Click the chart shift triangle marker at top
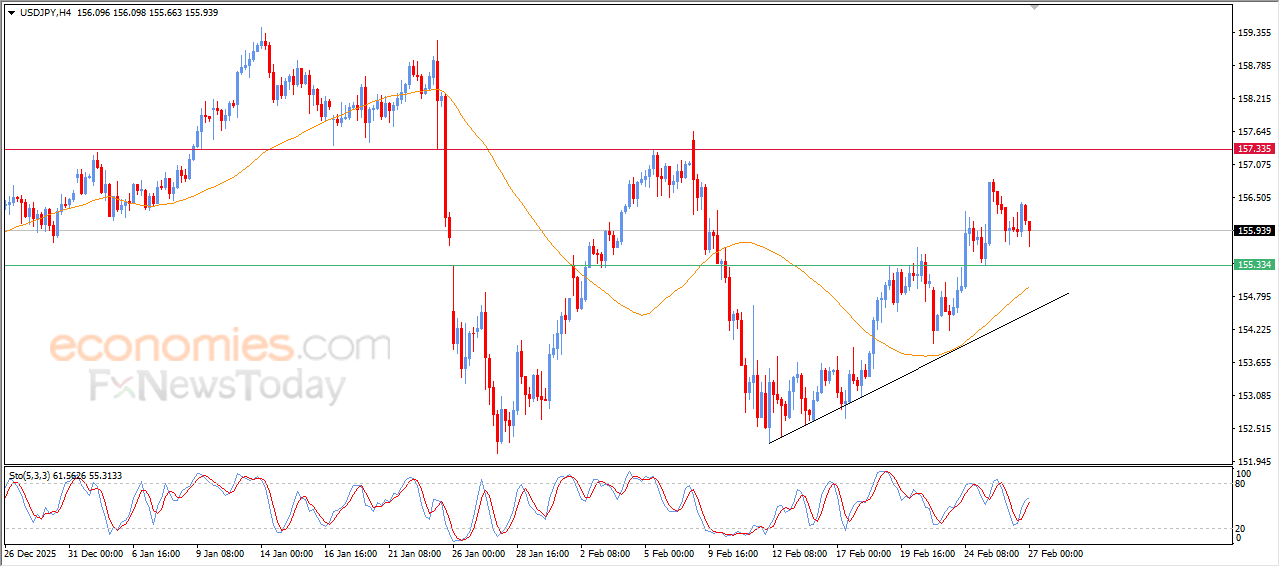 coord(1034,7)
